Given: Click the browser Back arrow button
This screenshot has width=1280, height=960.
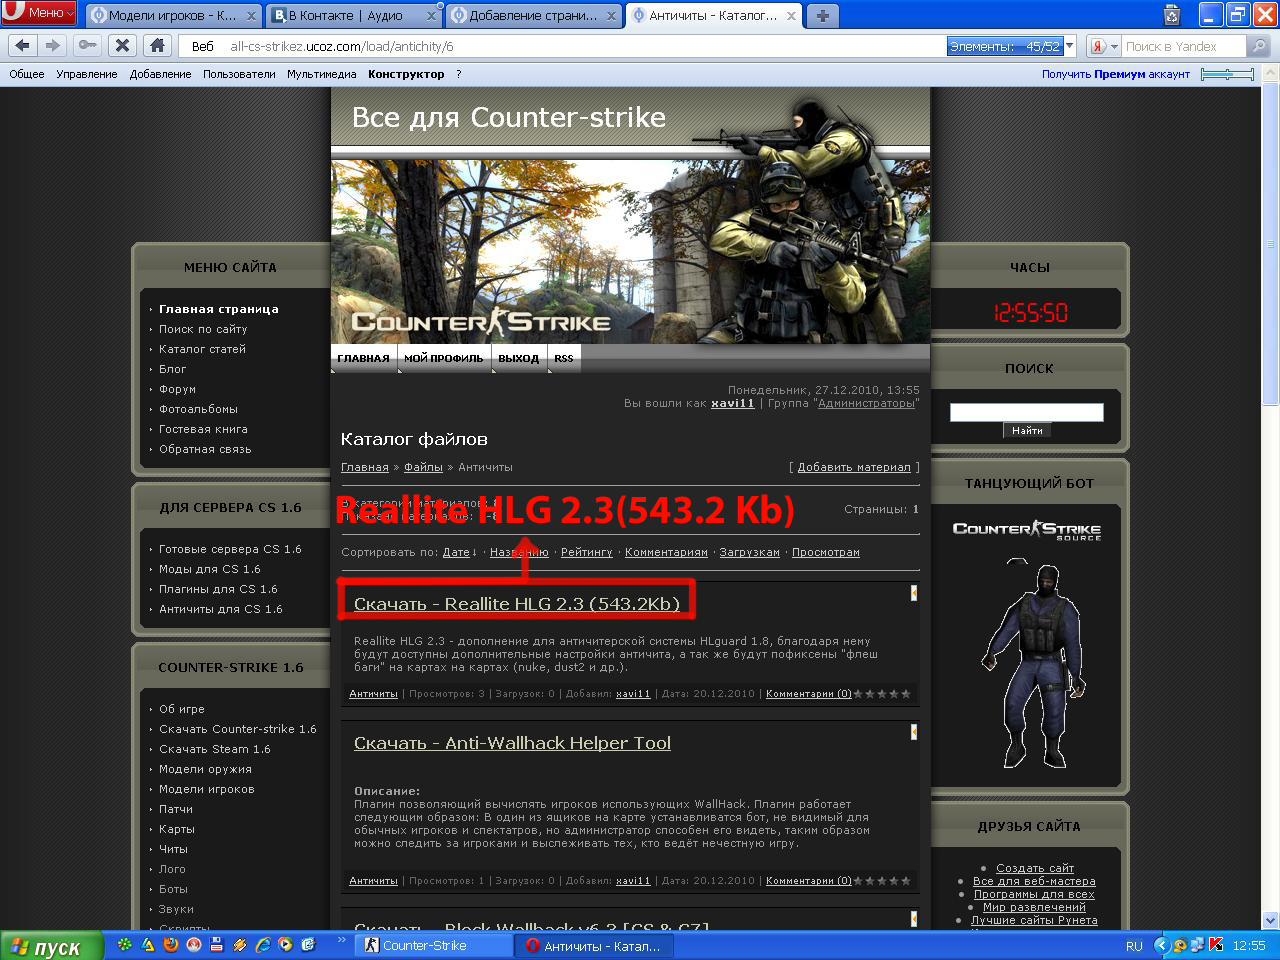Looking at the screenshot, I should 23,45.
